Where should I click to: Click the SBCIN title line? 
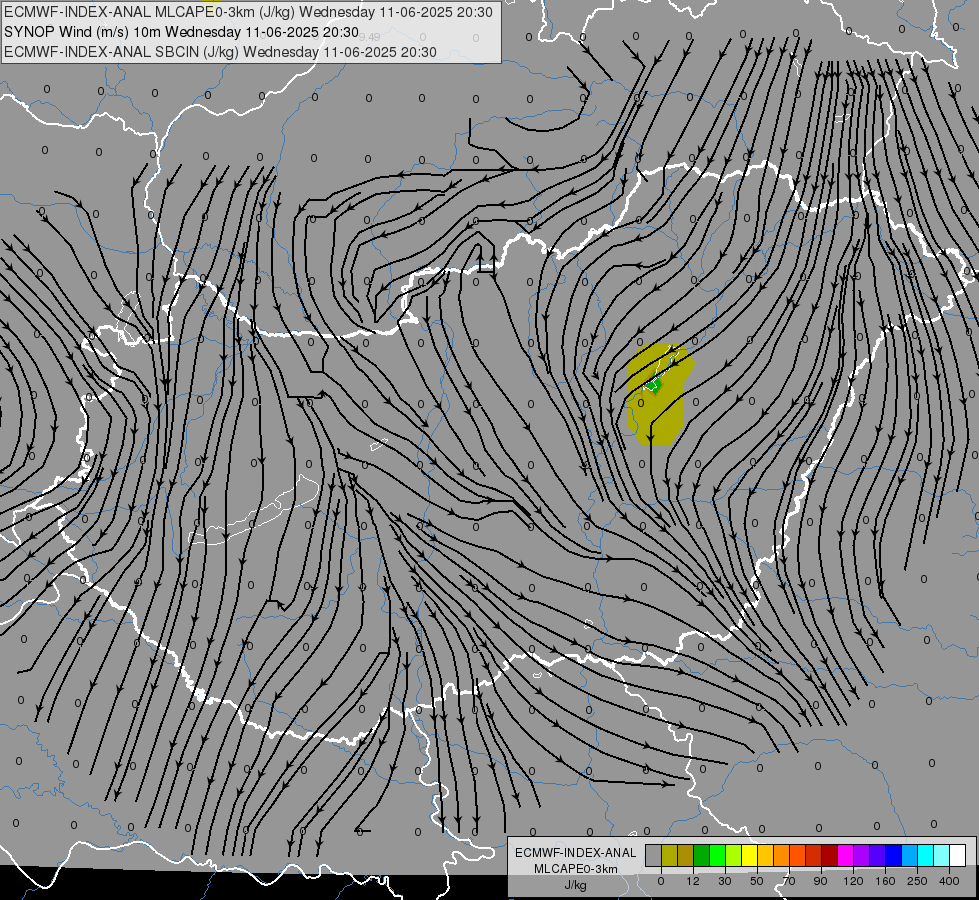click(220, 52)
